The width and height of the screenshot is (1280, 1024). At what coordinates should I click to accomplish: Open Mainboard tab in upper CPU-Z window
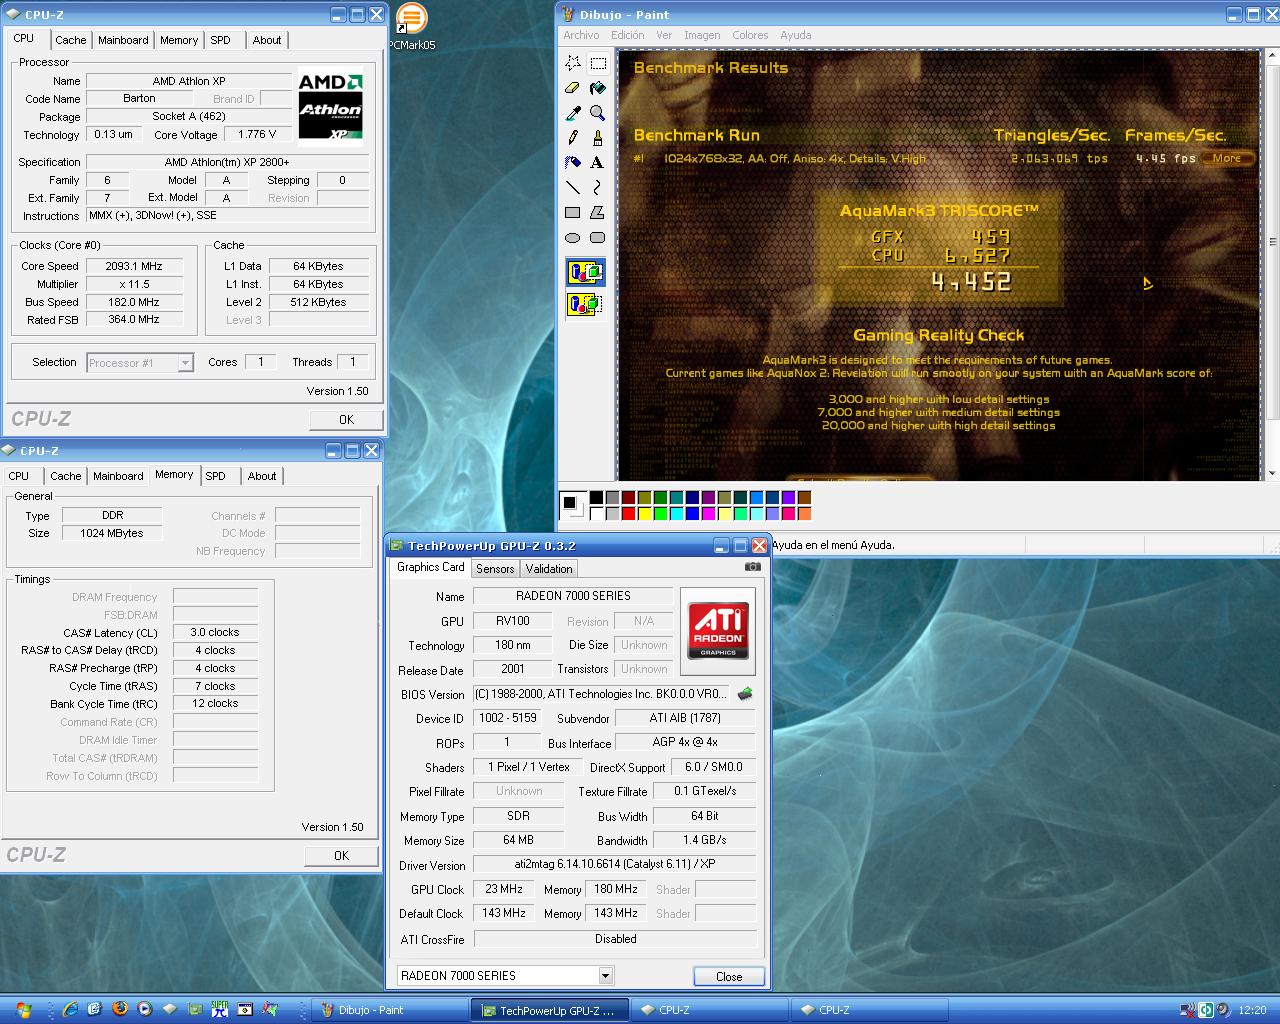tap(123, 40)
